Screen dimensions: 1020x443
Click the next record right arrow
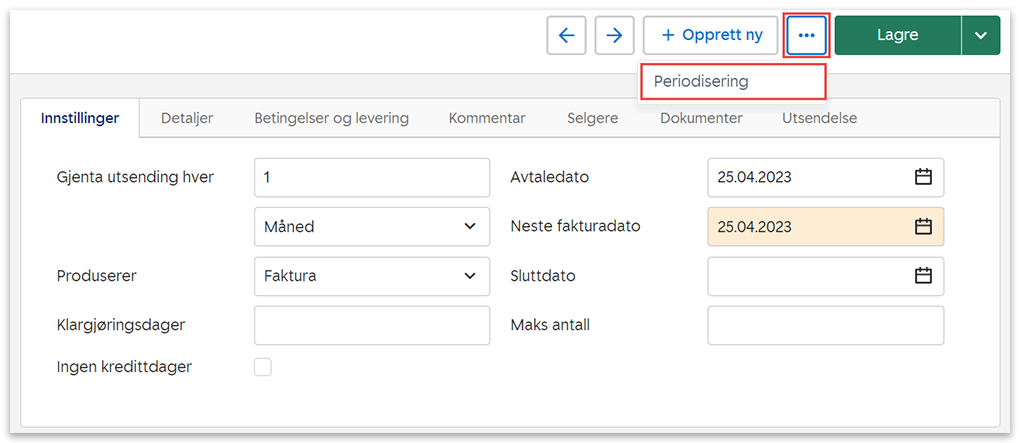click(614, 35)
